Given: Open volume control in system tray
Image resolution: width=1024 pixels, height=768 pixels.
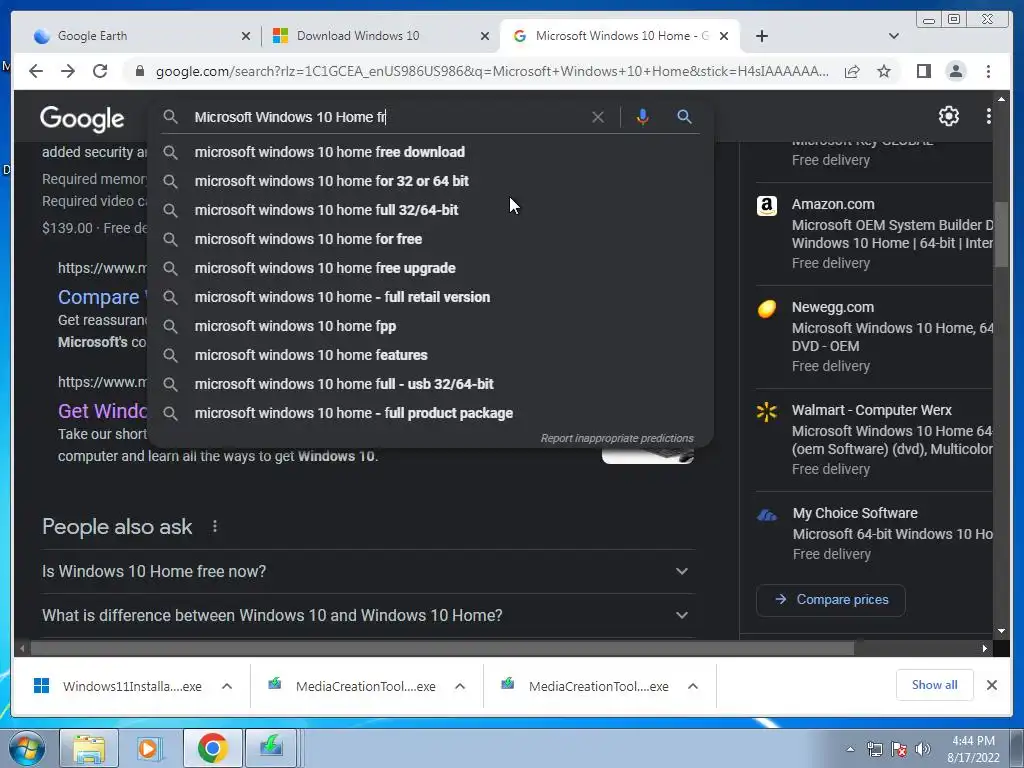Looking at the screenshot, I should click(x=923, y=749).
